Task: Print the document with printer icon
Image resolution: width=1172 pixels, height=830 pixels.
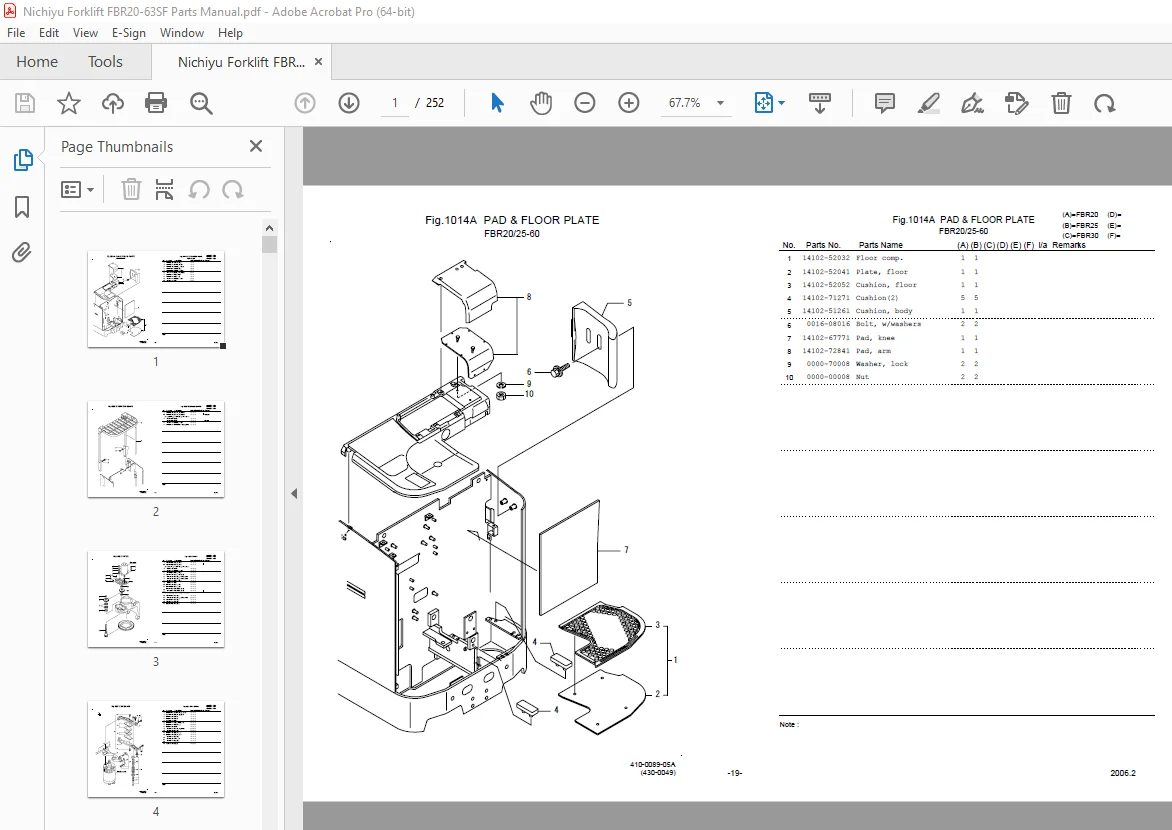Action: tap(156, 103)
